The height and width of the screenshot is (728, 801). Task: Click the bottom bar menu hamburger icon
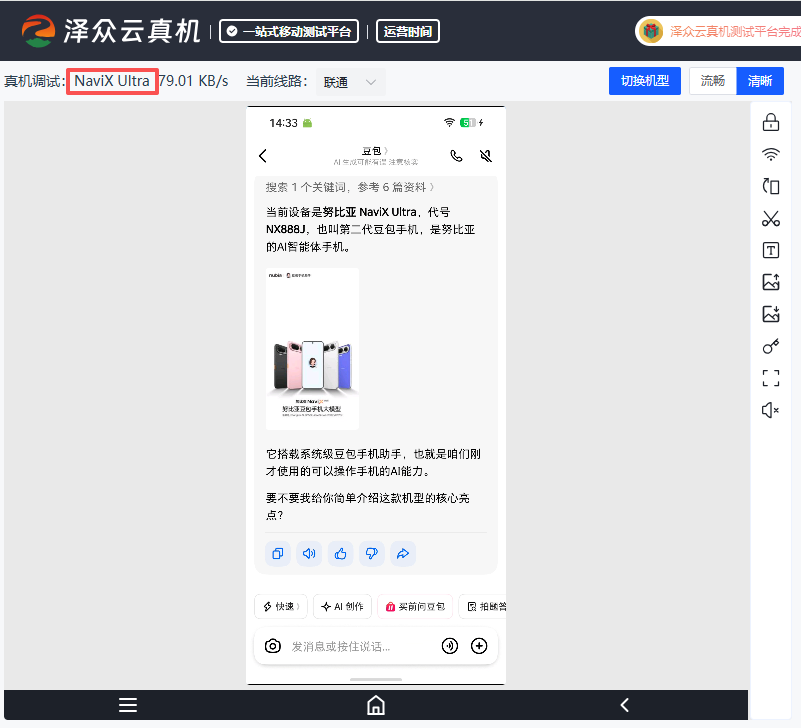128,705
